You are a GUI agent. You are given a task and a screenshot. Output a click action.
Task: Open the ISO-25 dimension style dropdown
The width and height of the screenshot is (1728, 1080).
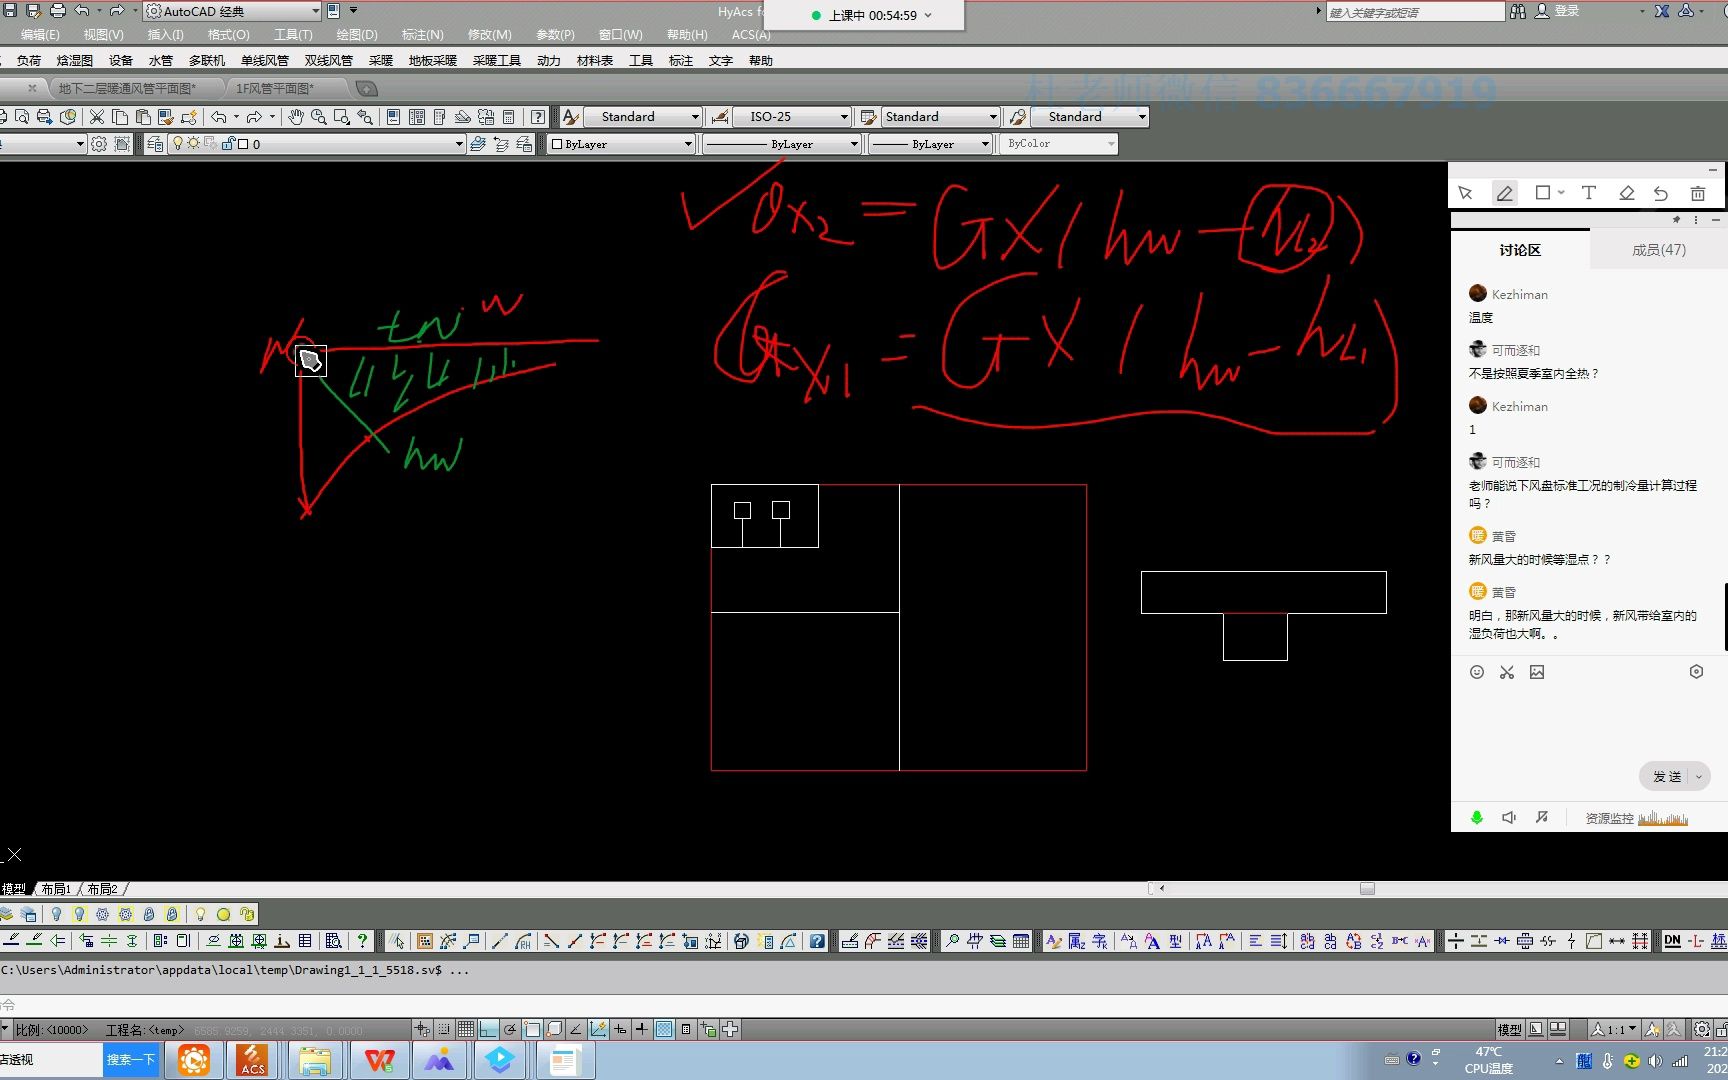coord(792,117)
